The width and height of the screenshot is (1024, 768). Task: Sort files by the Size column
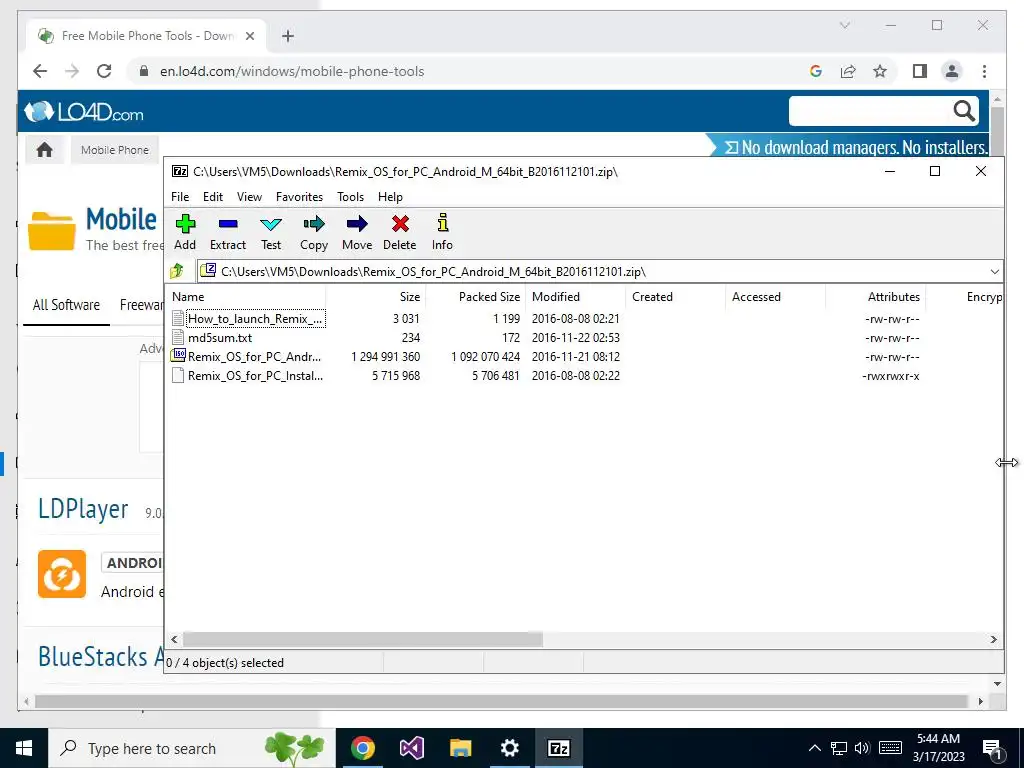[376, 296]
